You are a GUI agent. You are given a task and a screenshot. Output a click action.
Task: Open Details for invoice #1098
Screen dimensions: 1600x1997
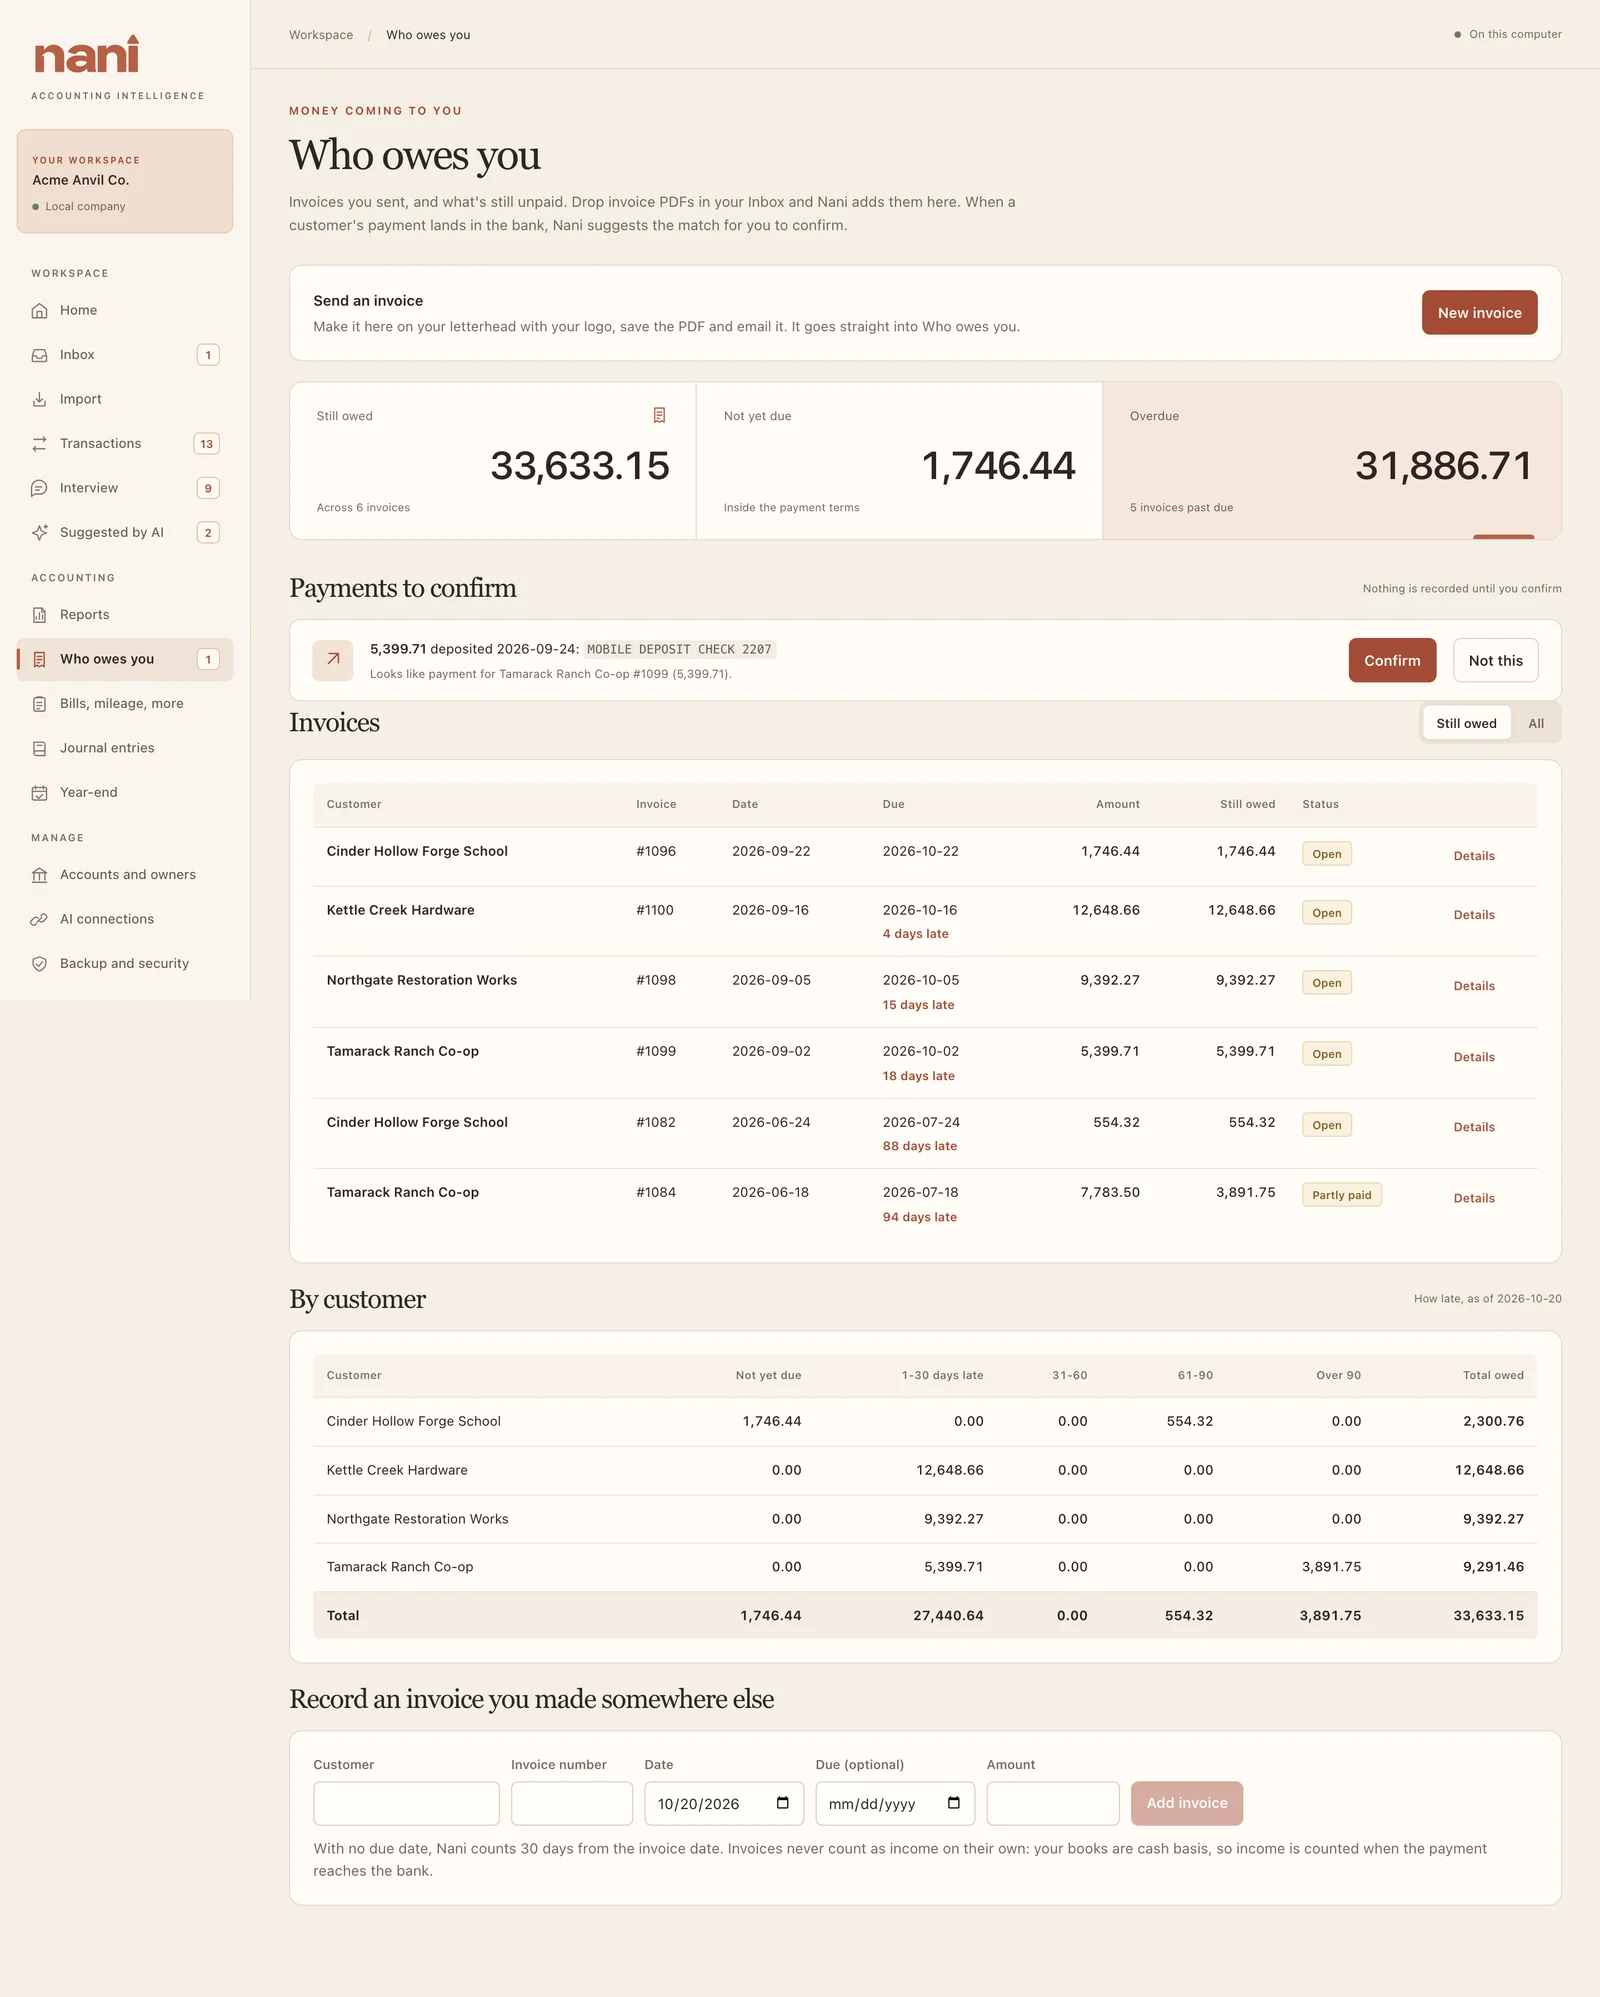pos(1474,986)
